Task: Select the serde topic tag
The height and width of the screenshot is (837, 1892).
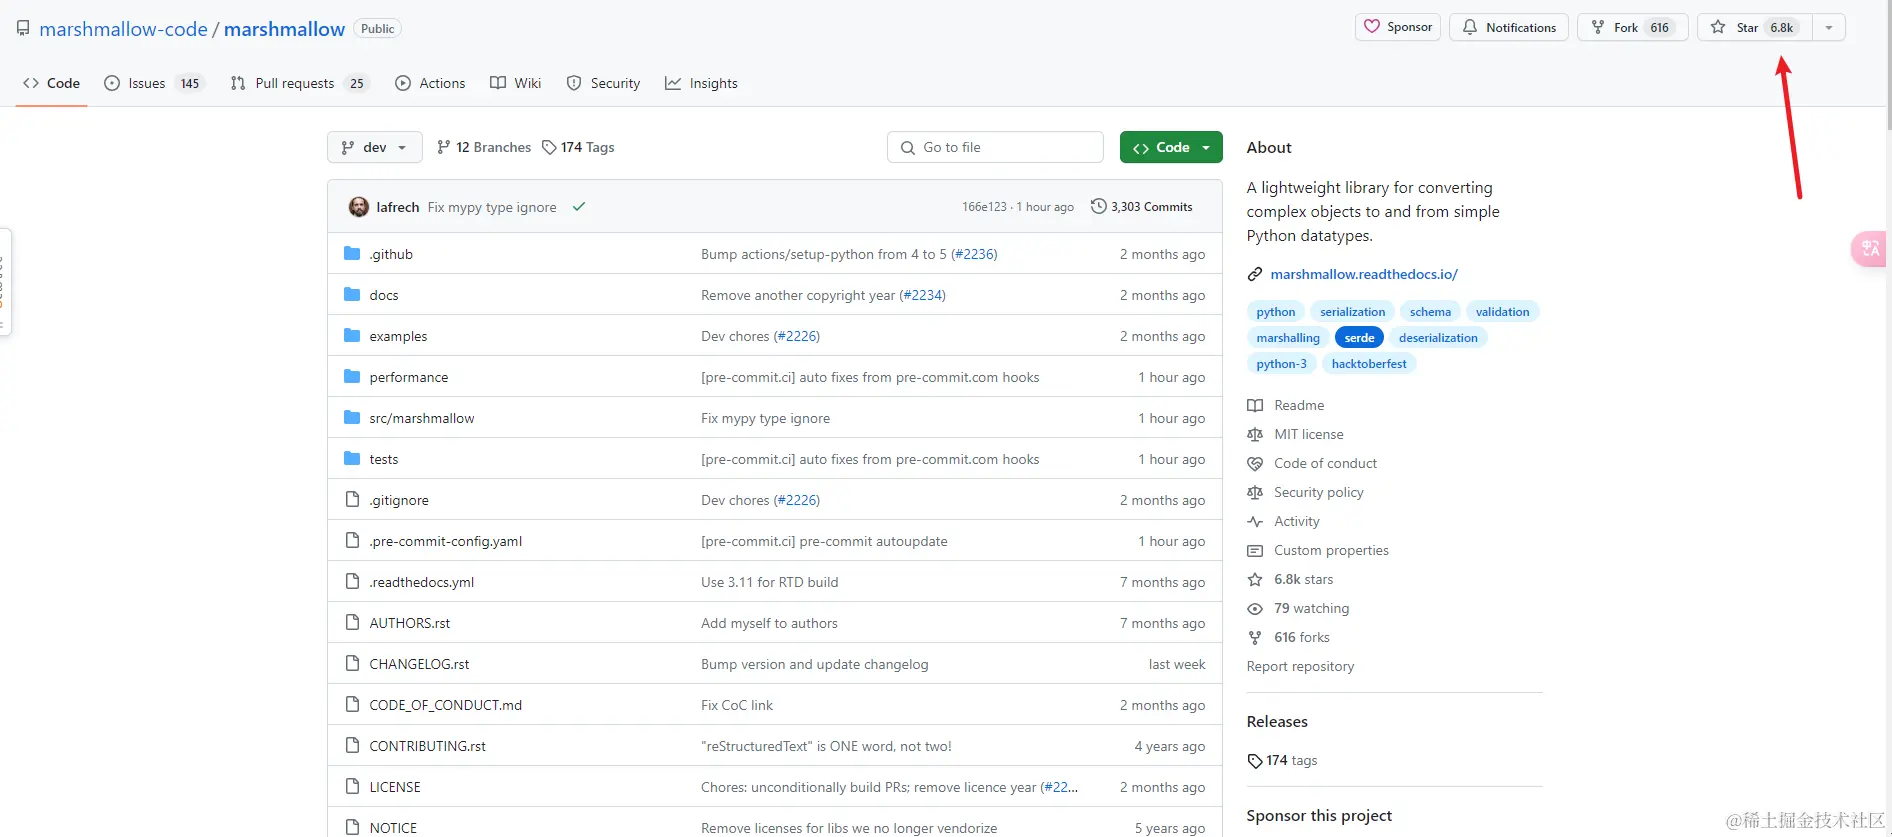Action: click(x=1359, y=338)
